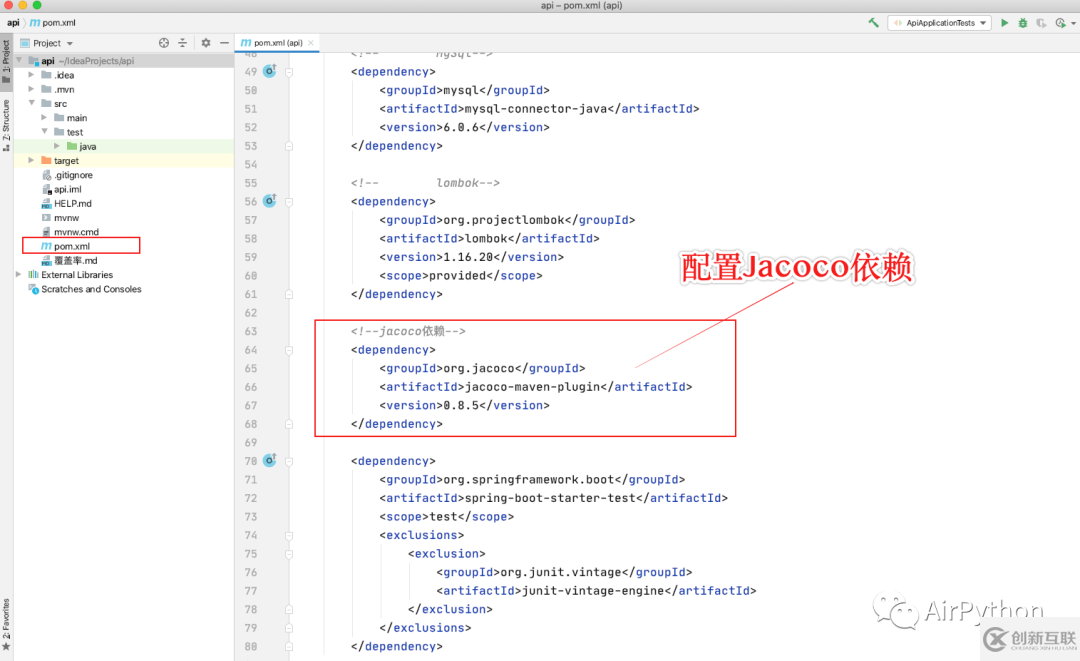The height and width of the screenshot is (661, 1080).
Task: Click the fold end marker on line 68
Action: [289, 424]
